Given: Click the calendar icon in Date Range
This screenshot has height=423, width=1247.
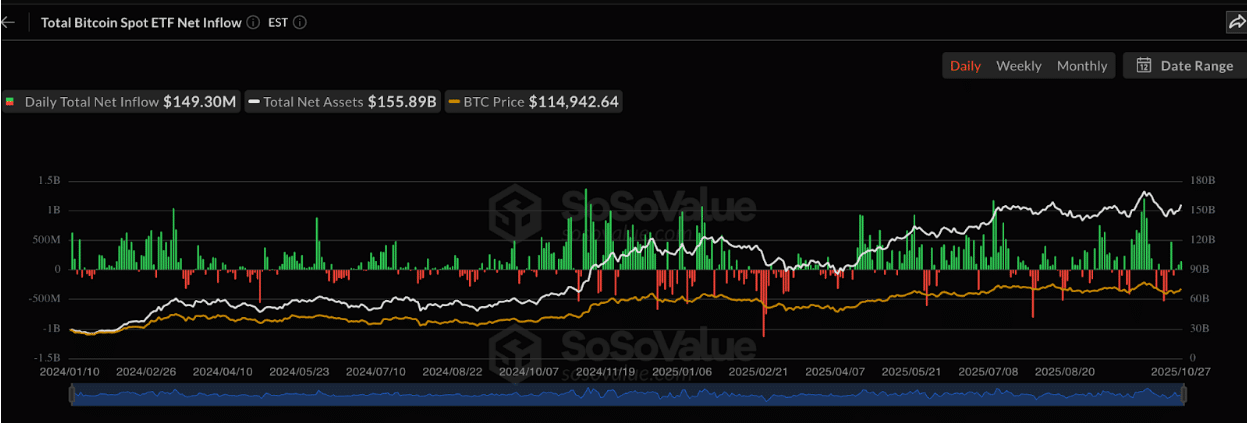Looking at the screenshot, I should pyautogui.click(x=1144, y=66).
